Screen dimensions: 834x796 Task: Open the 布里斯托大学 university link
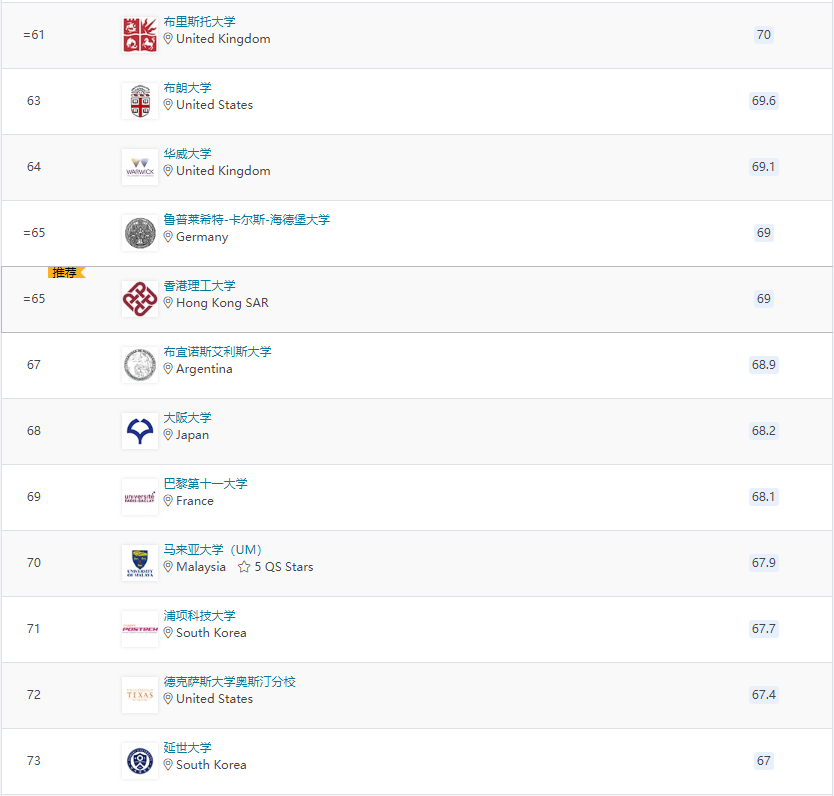(x=200, y=22)
